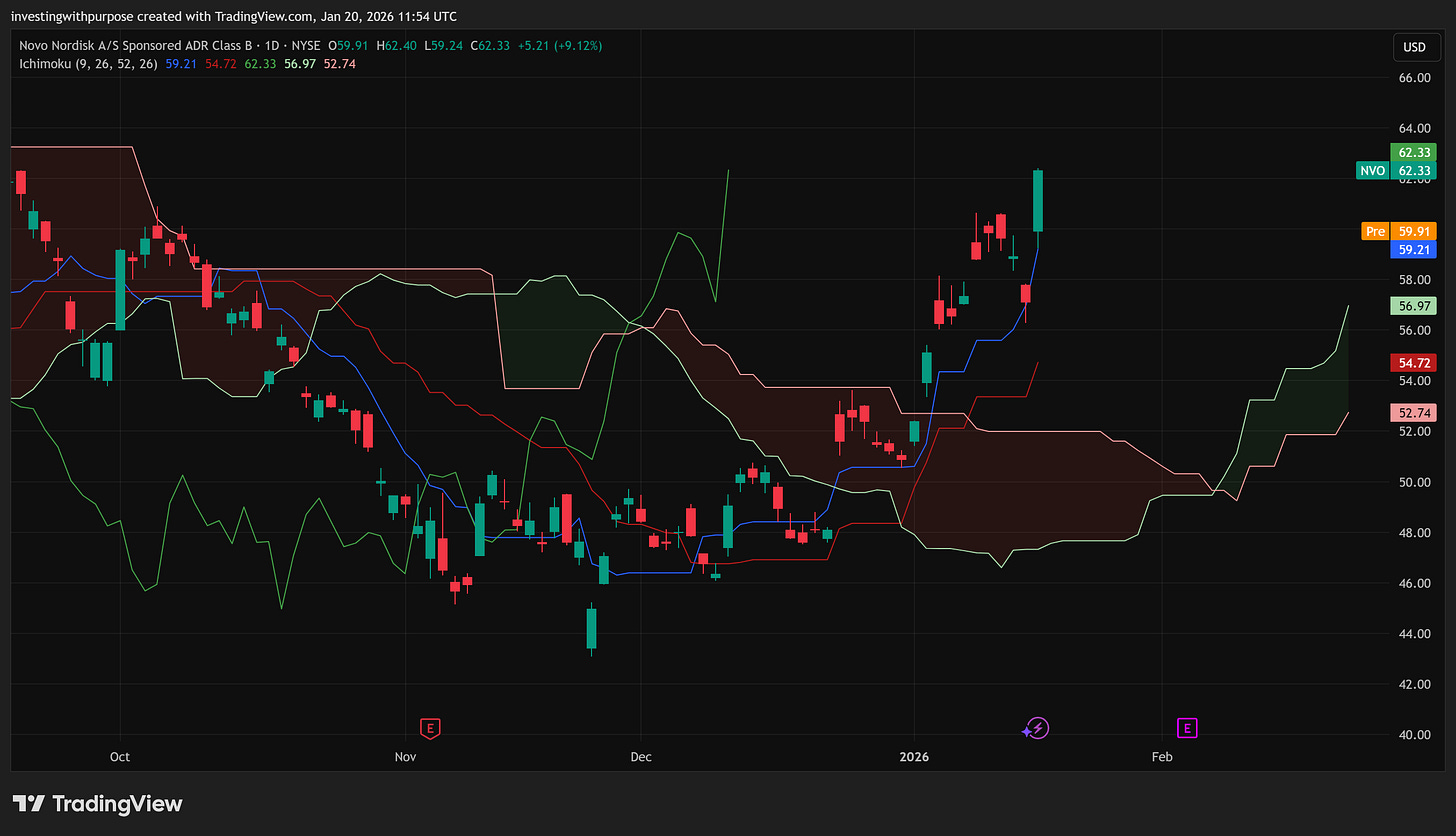Image resolution: width=1456 pixels, height=836 pixels.
Task: Click the Nov label on the time axis
Action: click(405, 757)
